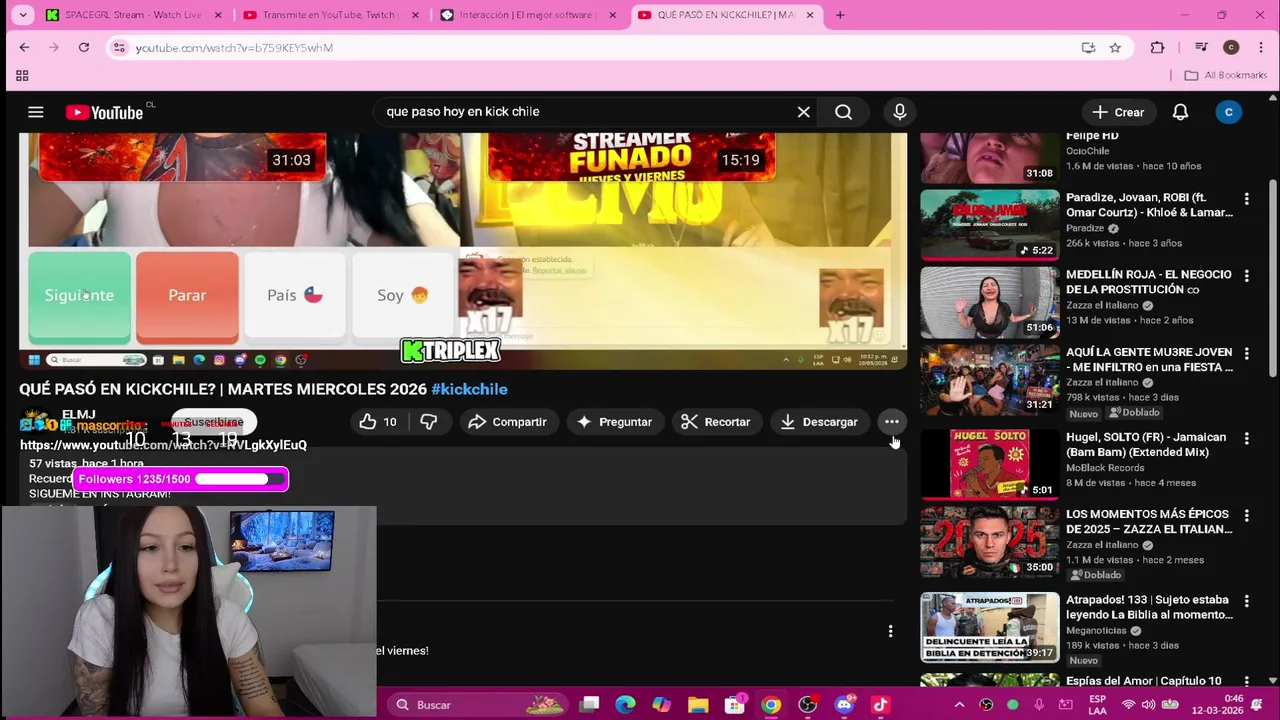Open Microsoft Edge from taskbar

click(625, 705)
